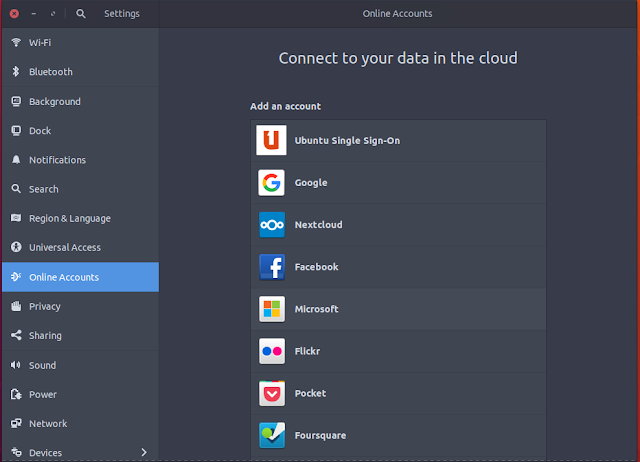Viewport: 640px width, 462px height.
Task: Click the Universal Access person icon
Action: (x=16, y=247)
